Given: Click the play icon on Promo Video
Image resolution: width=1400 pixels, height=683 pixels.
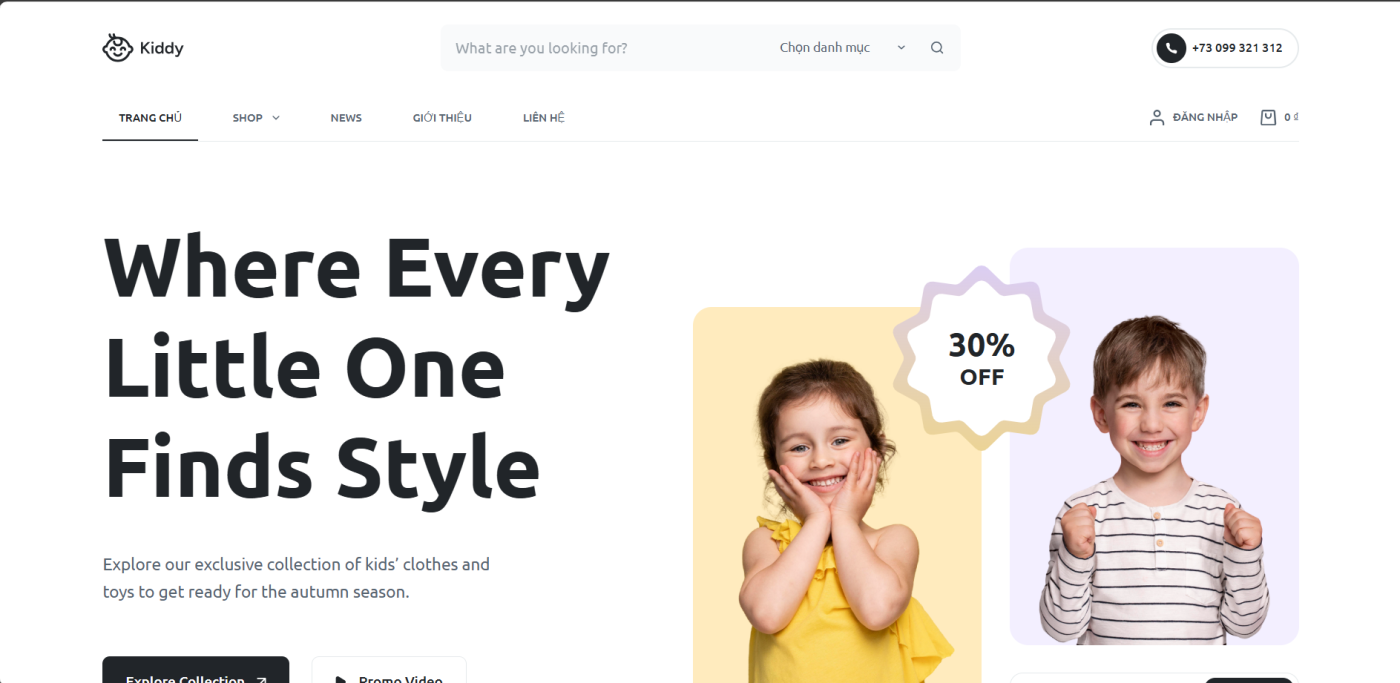Looking at the screenshot, I should (x=340, y=680).
